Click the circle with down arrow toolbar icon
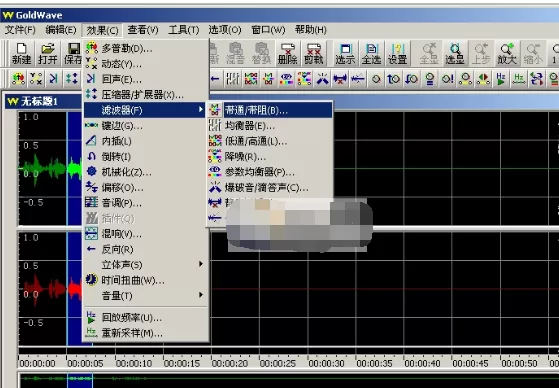 coord(411,79)
